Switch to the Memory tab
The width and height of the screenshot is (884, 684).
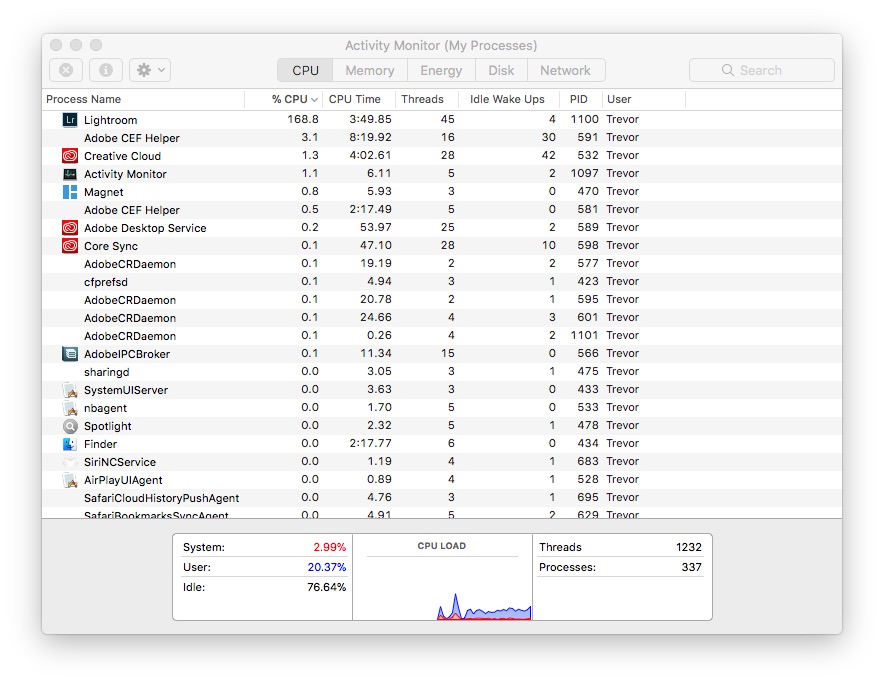(x=370, y=70)
